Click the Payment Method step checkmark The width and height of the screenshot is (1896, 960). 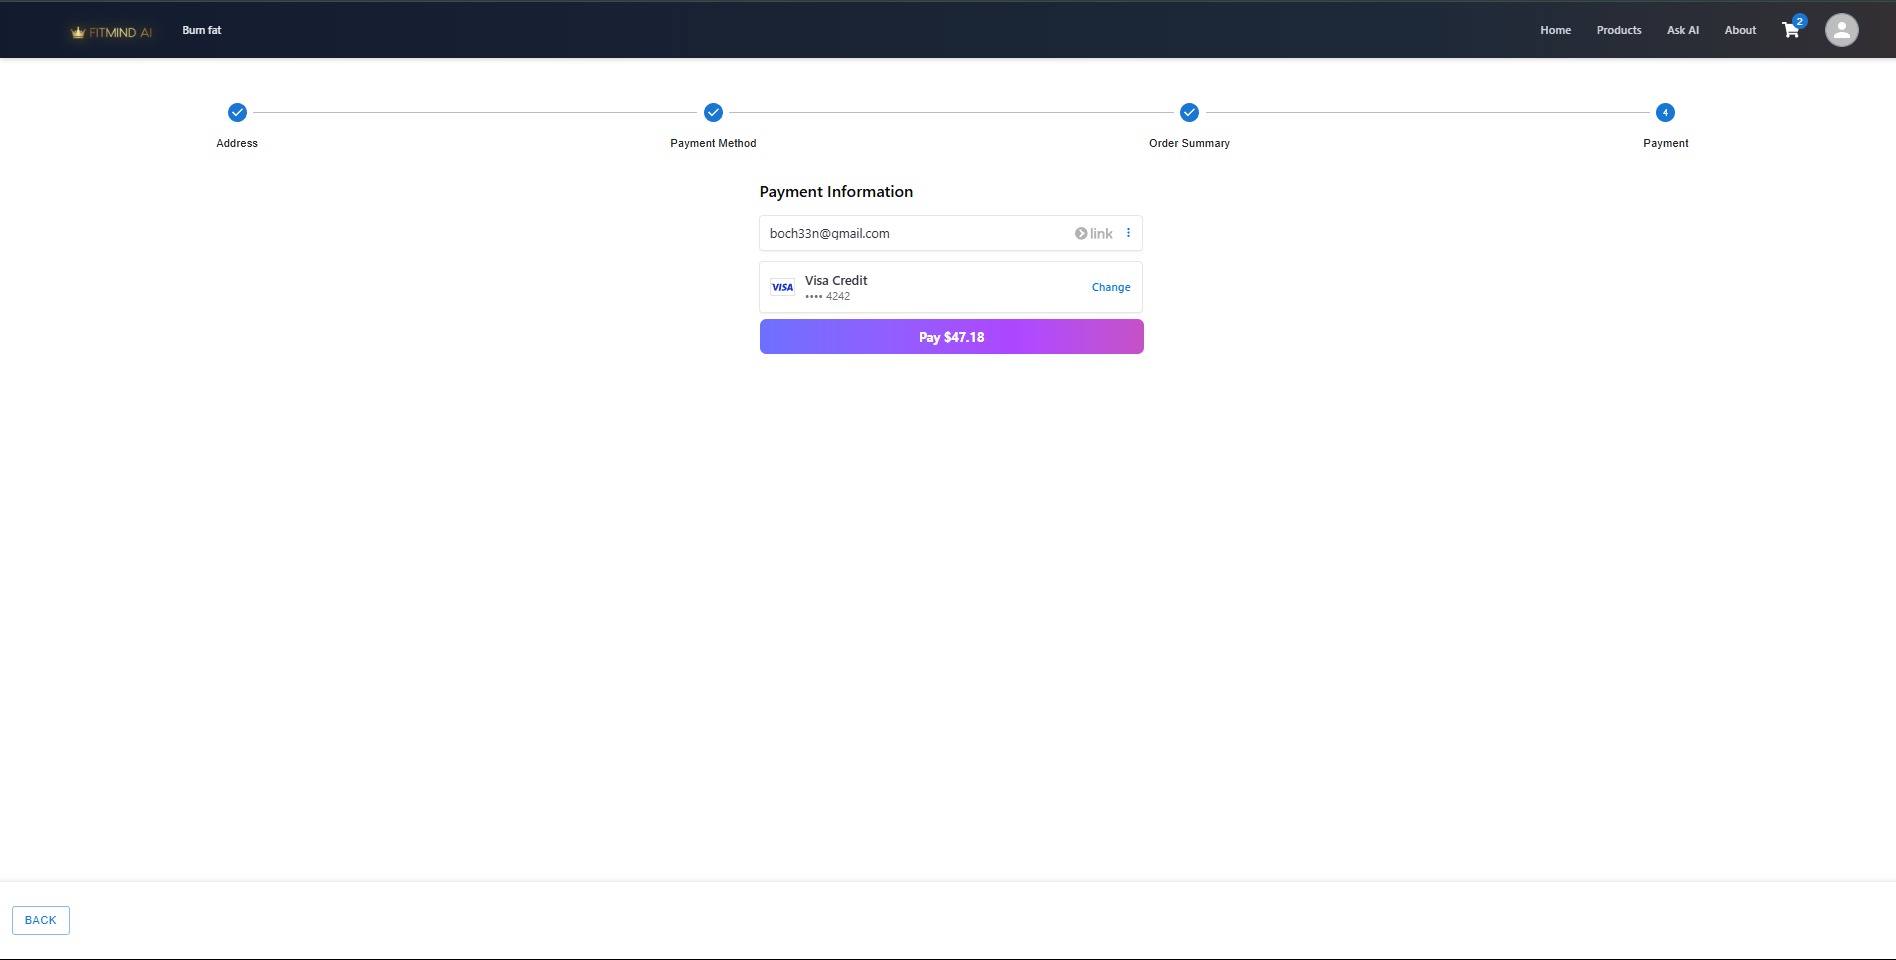click(x=713, y=112)
